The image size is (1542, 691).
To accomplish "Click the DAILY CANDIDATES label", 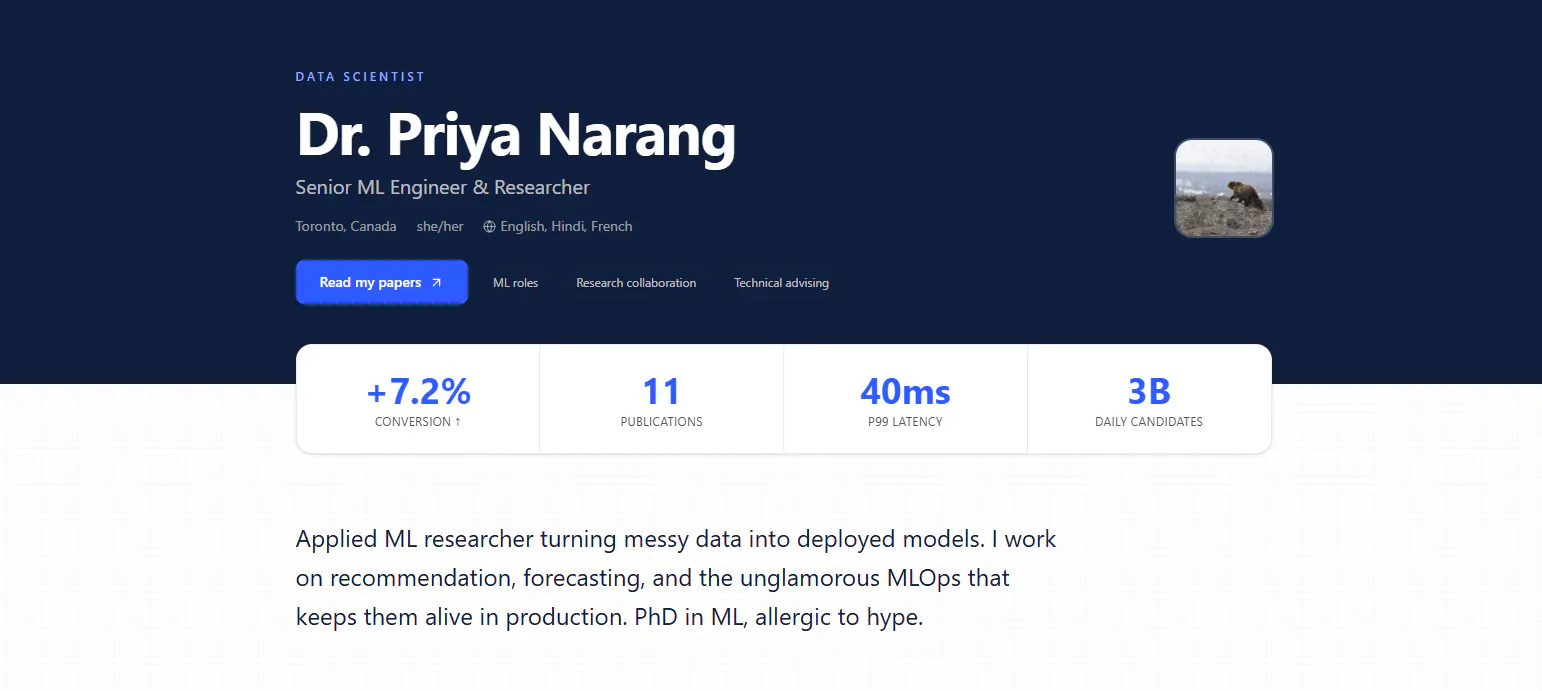I will [x=1149, y=422].
